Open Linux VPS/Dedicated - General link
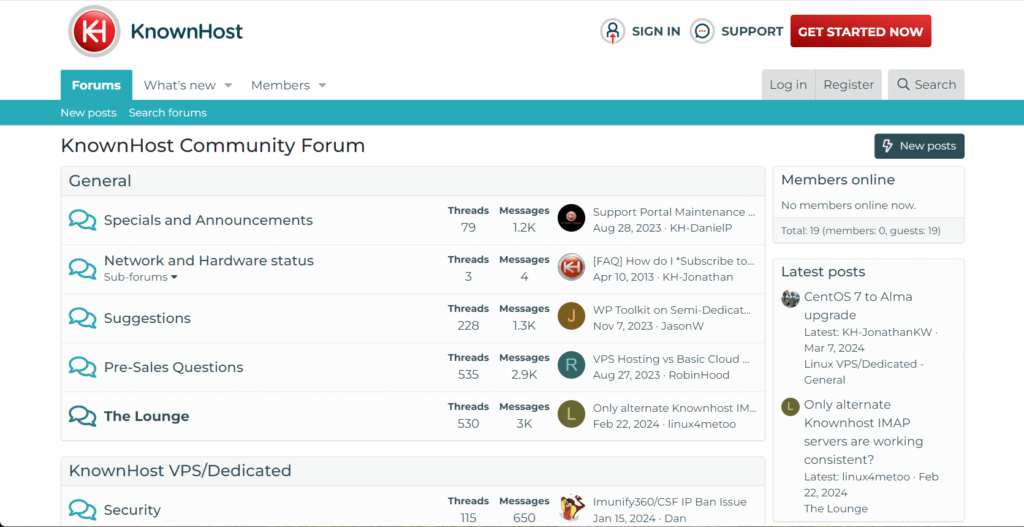Screen dimensions: 1024x527 point(864,372)
